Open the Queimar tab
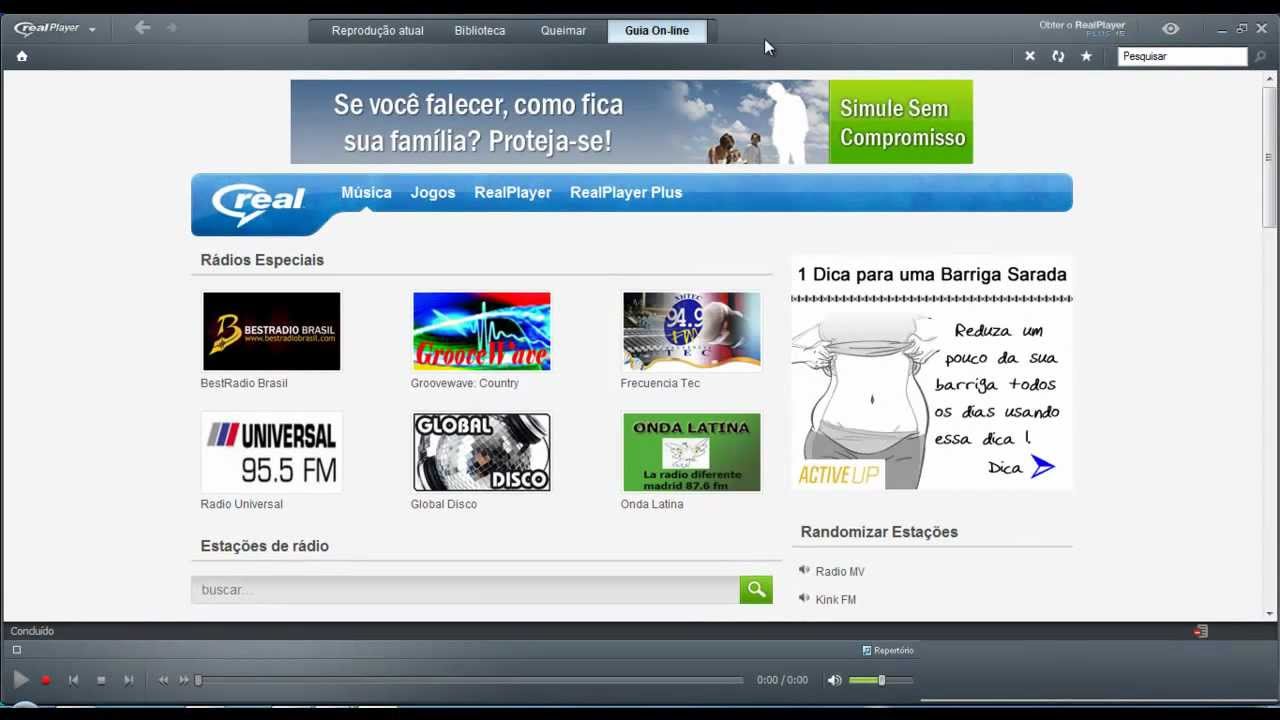 click(x=563, y=31)
